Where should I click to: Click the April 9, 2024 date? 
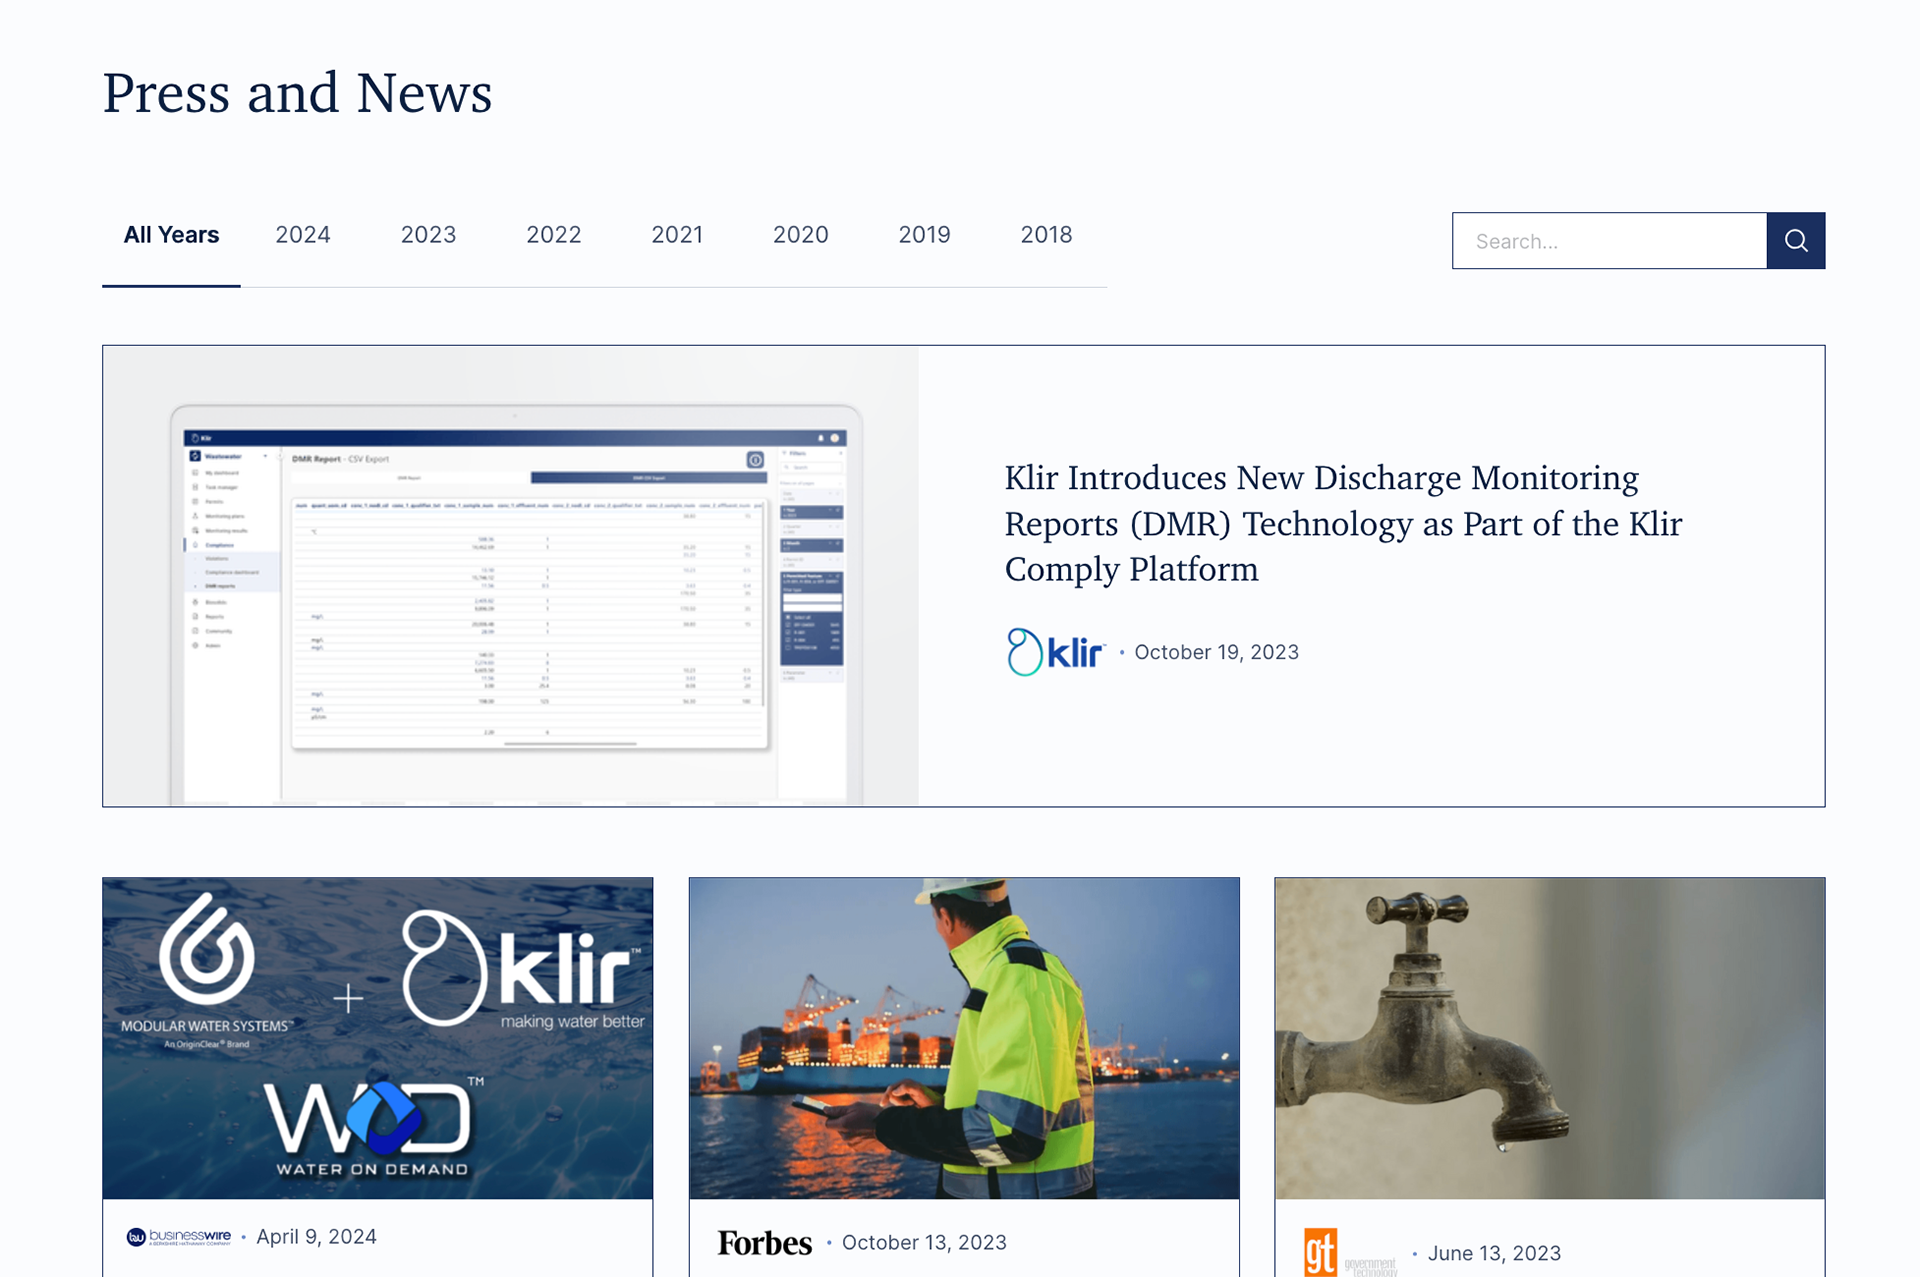[316, 1237]
